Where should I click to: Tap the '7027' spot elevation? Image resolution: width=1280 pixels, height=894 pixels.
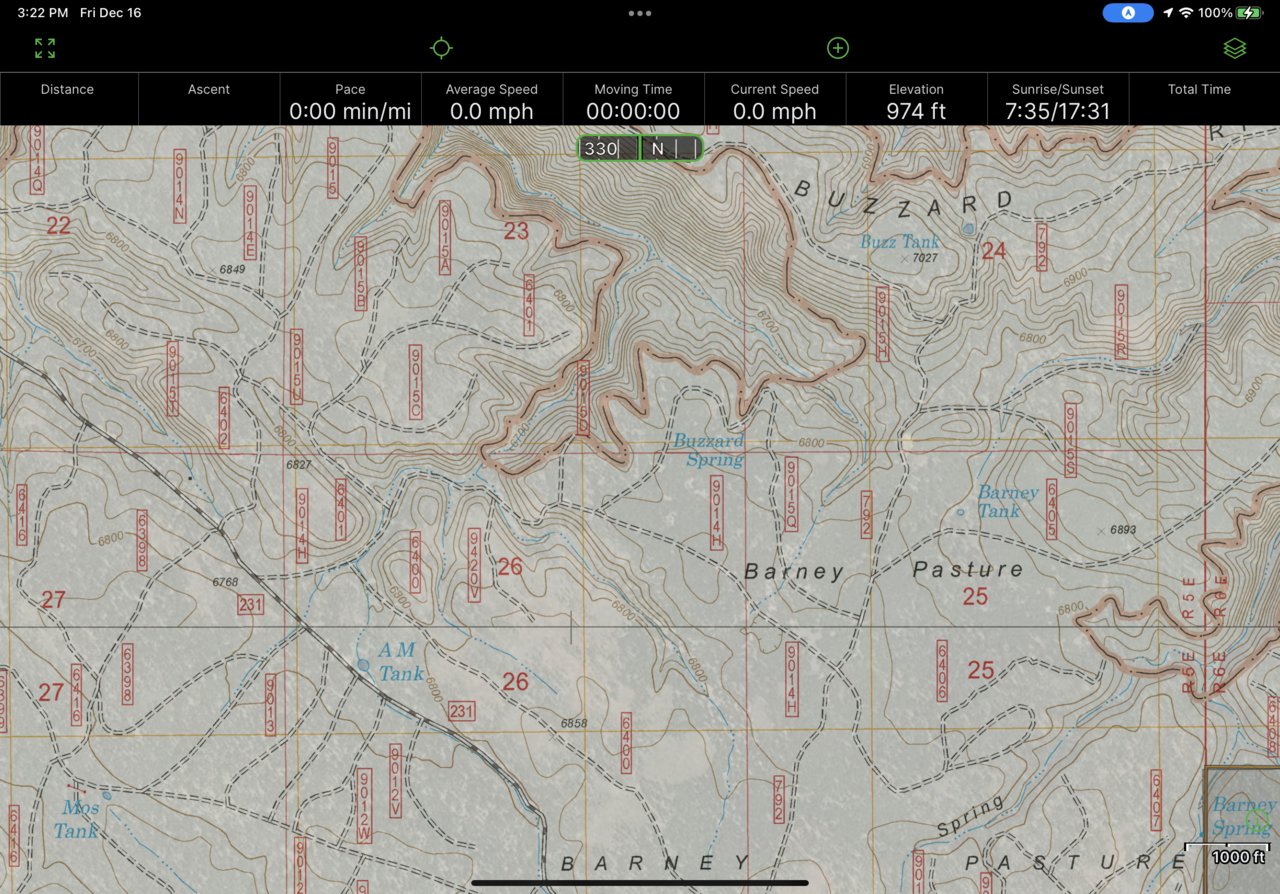924,258
